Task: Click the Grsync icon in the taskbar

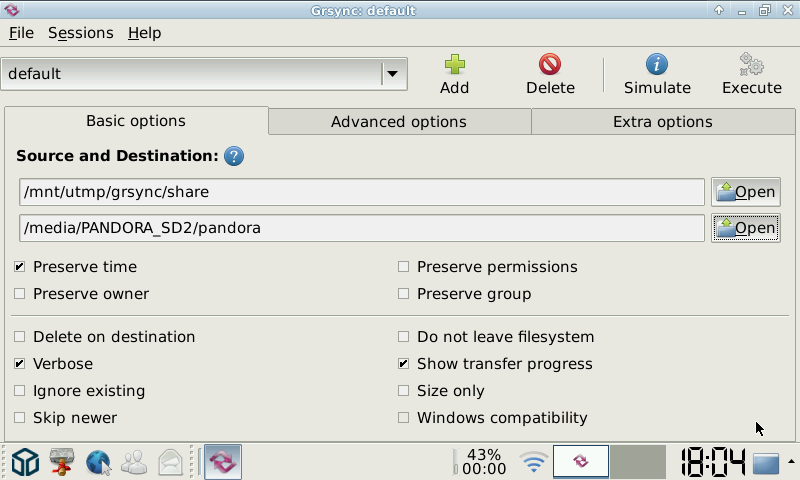Action: click(223, 462)
